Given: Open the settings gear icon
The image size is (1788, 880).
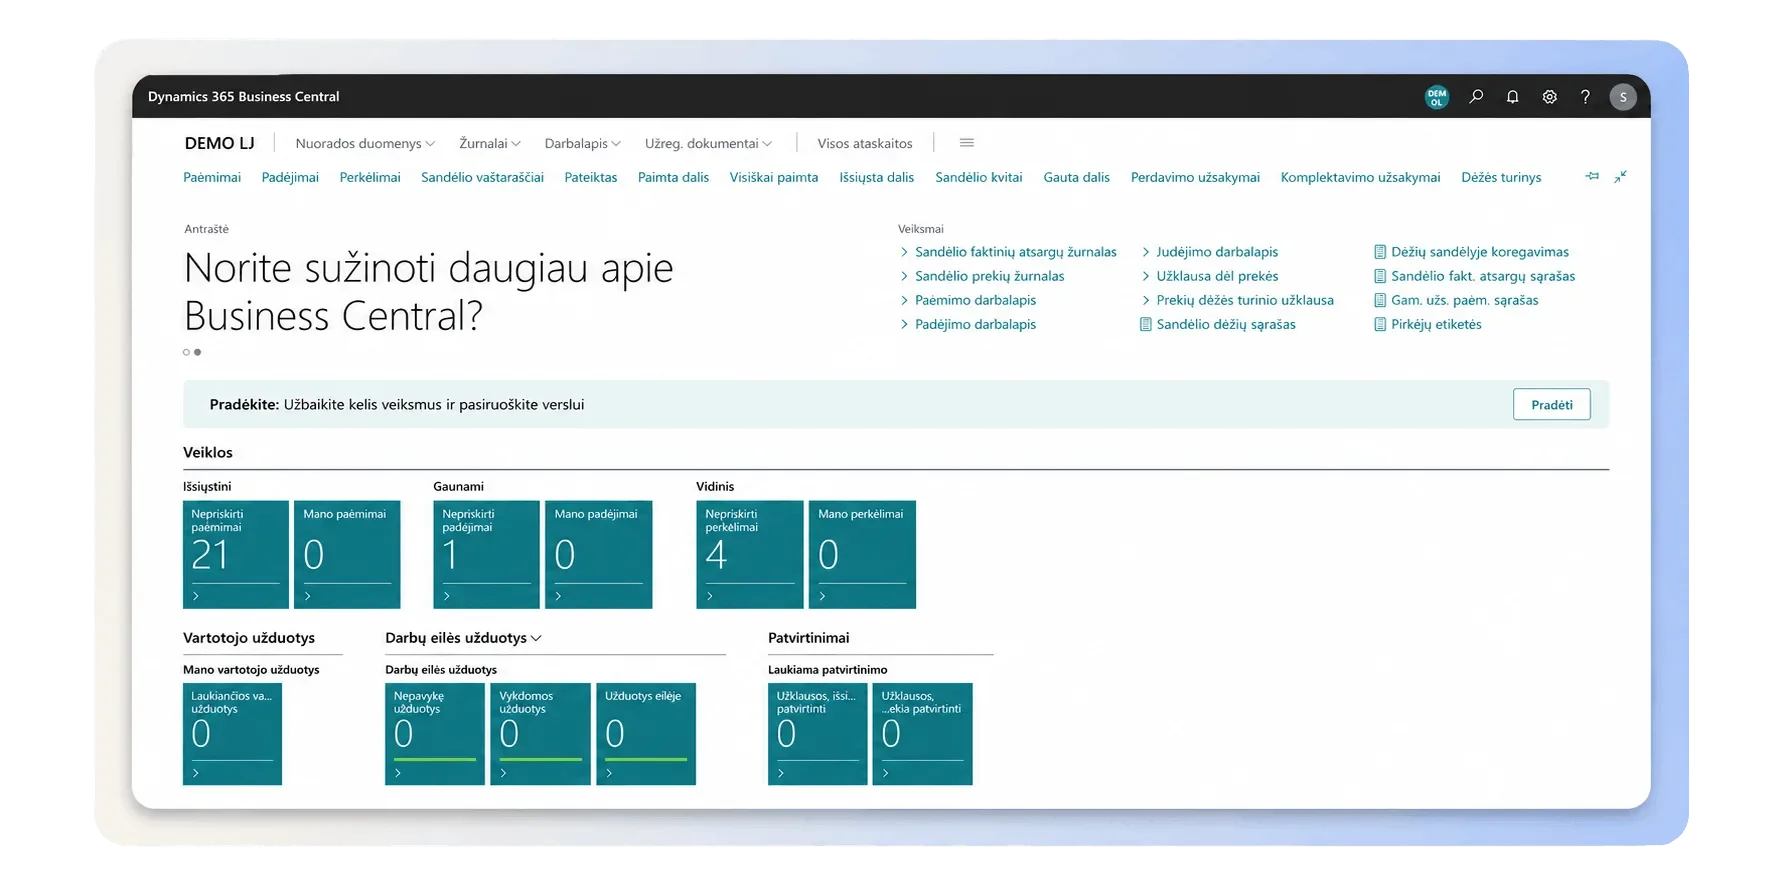Looking at the screenshot, I should (1549, 97).
